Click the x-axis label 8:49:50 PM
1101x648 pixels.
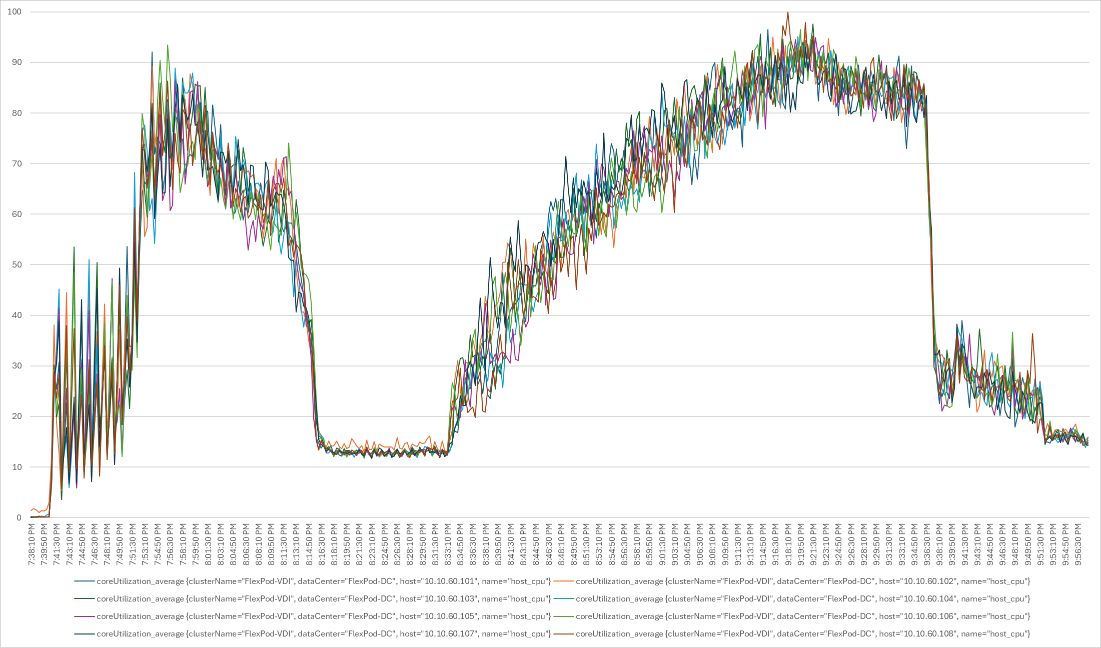[x=573, y=542]
